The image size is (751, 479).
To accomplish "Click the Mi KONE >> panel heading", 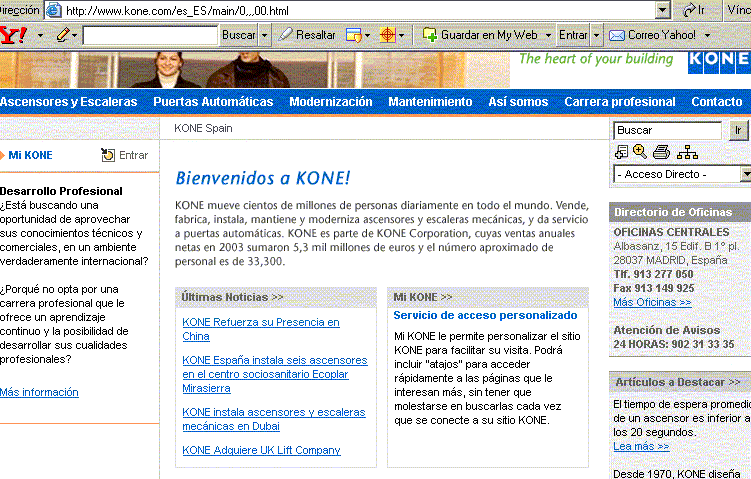I will click(x=422, y=297).
